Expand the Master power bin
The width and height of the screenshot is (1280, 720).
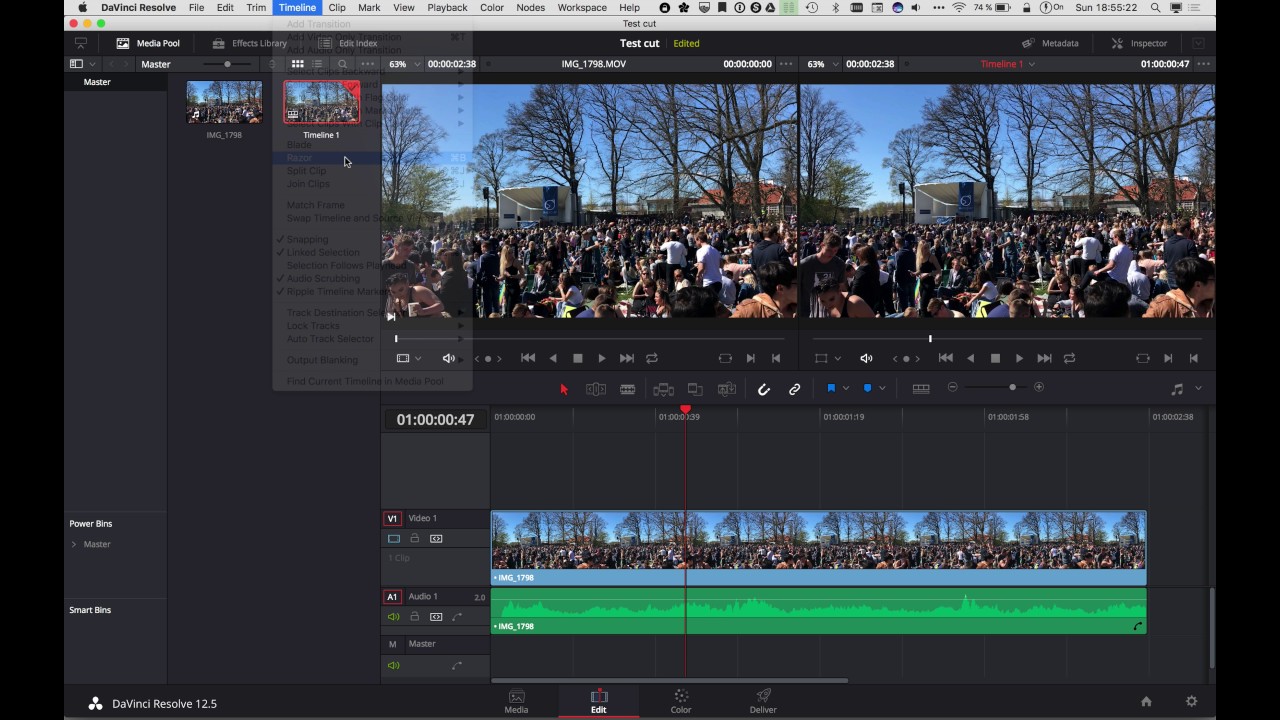point(74,544)
